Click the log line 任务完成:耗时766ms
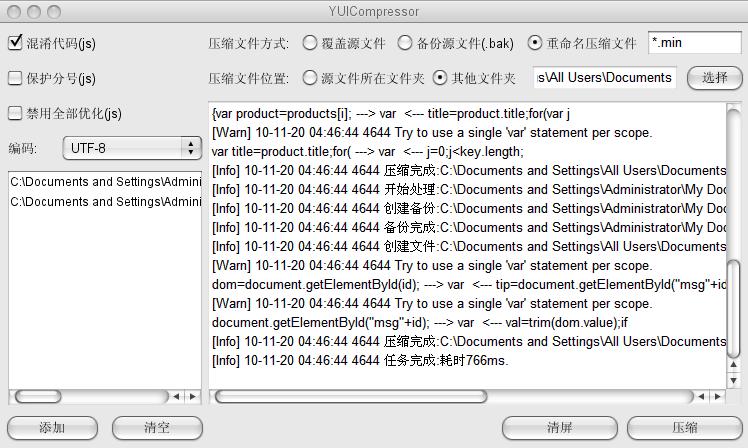 360,361
